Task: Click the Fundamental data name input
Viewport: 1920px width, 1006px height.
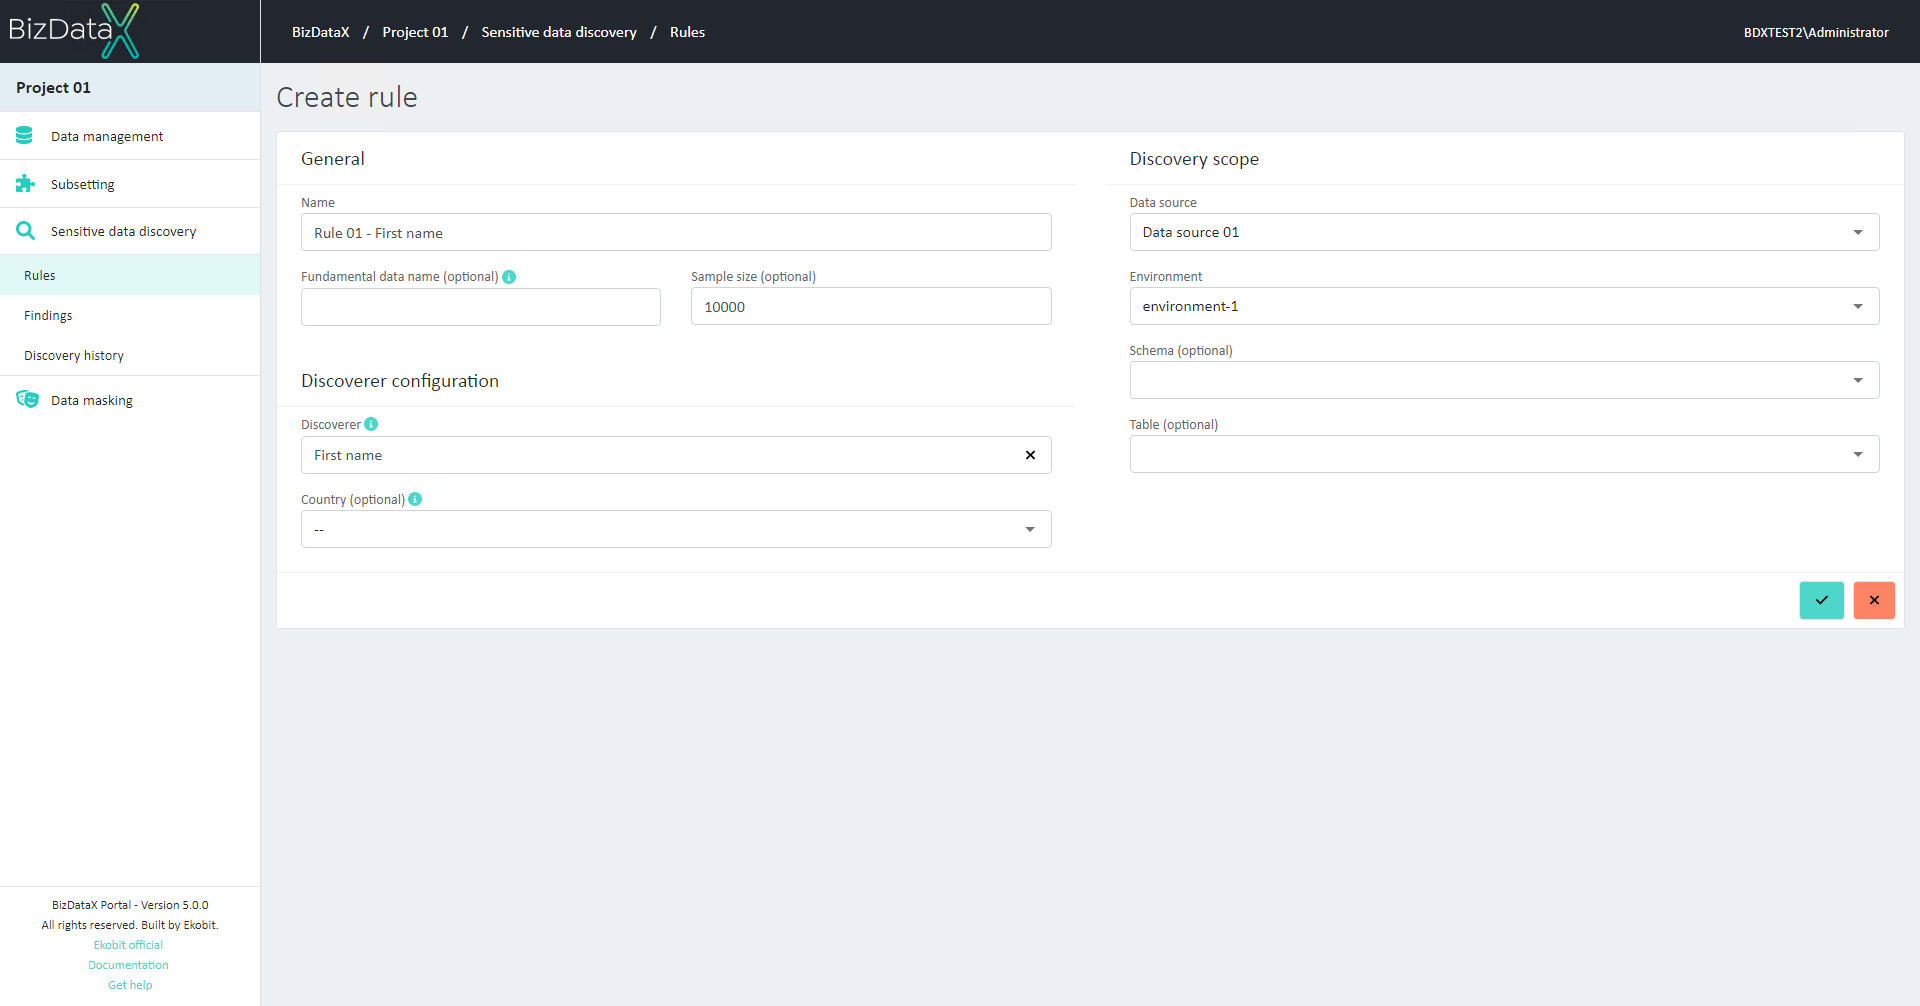Action: click(x=481, y=307)
